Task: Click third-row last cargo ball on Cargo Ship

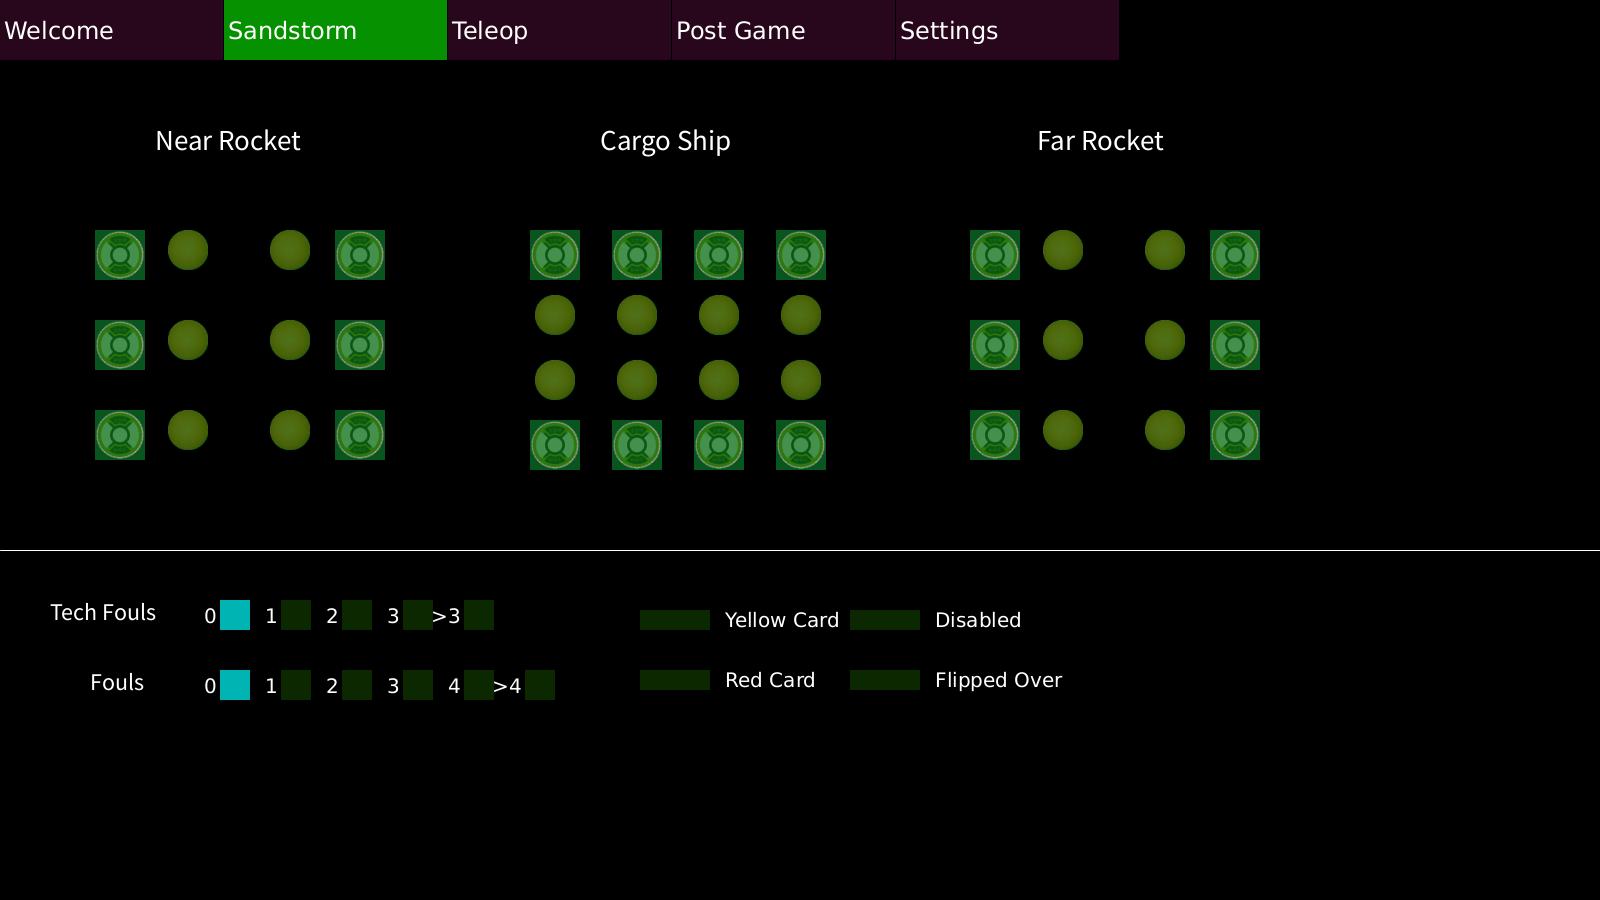Action: [x=801, y=380]
